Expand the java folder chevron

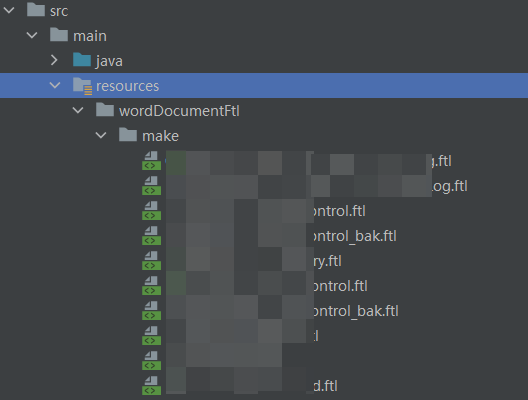point(54,60)
